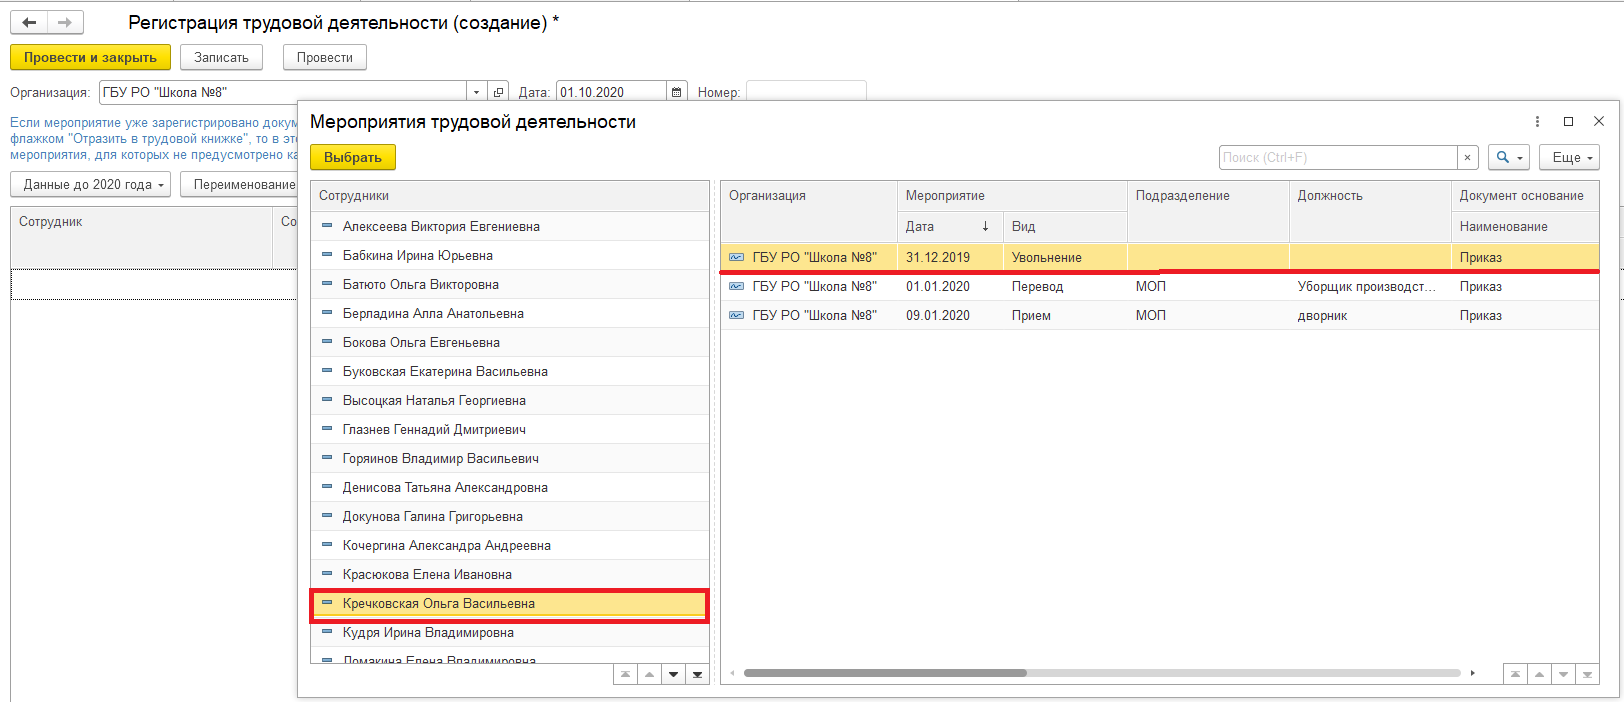
Task: Open the 'Данные до 2020 года' dropdown
Action: (91, 185)
